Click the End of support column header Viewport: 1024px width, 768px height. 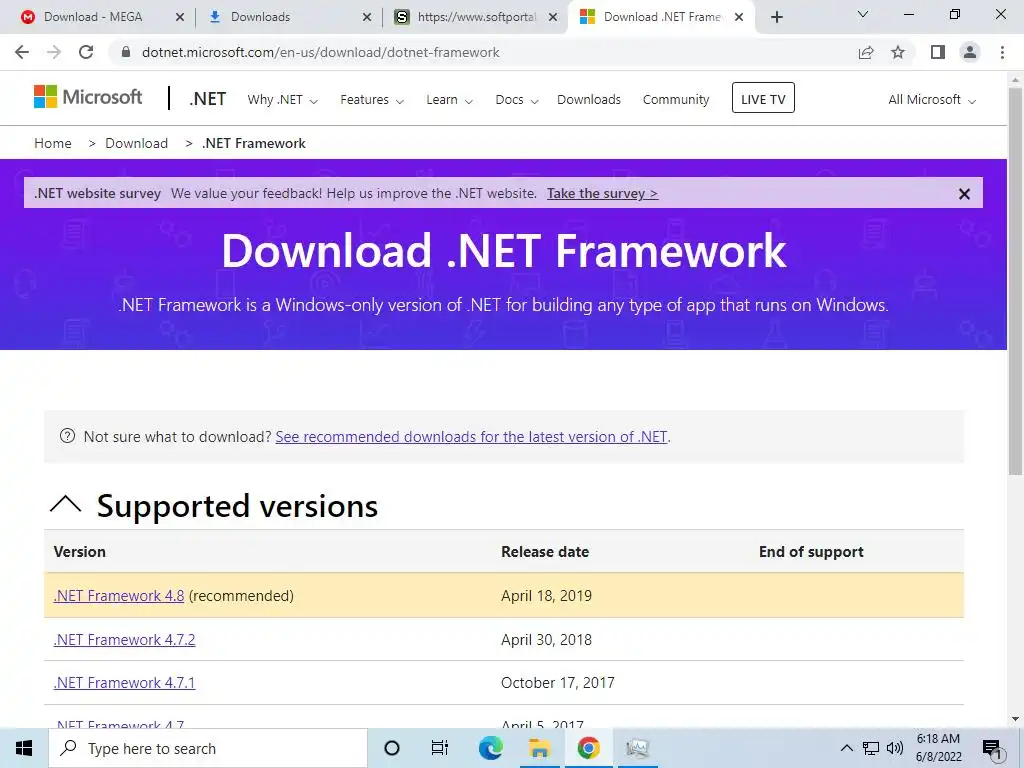(811, 552)
